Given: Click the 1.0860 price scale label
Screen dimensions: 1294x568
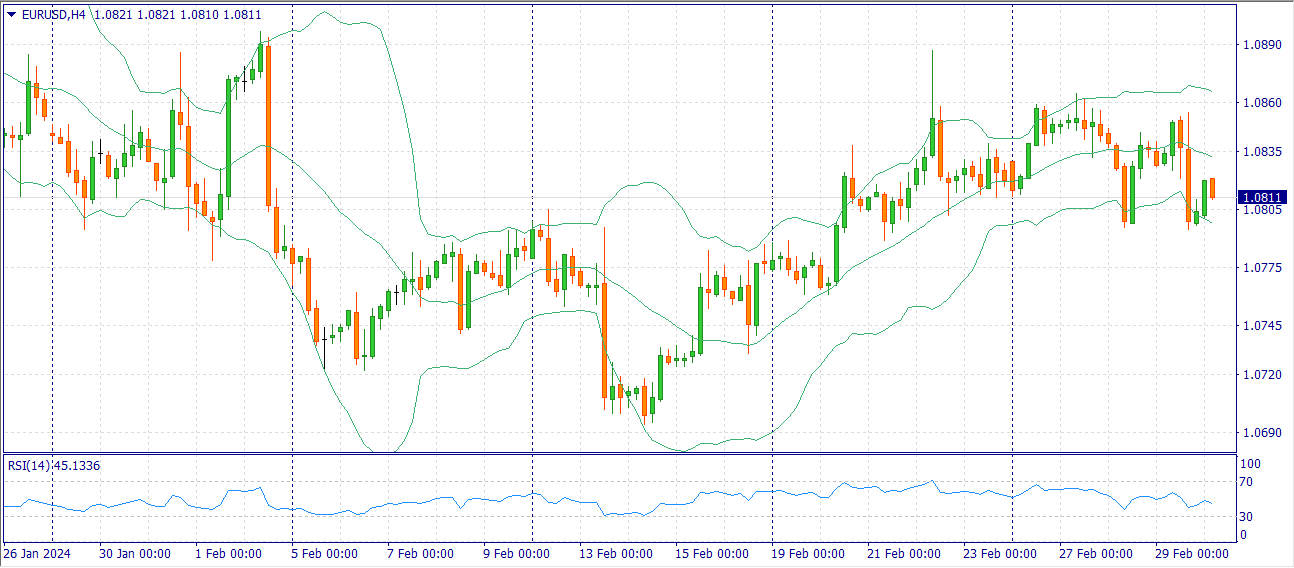Looking at the screenshot, I should tap(1258, 103).
